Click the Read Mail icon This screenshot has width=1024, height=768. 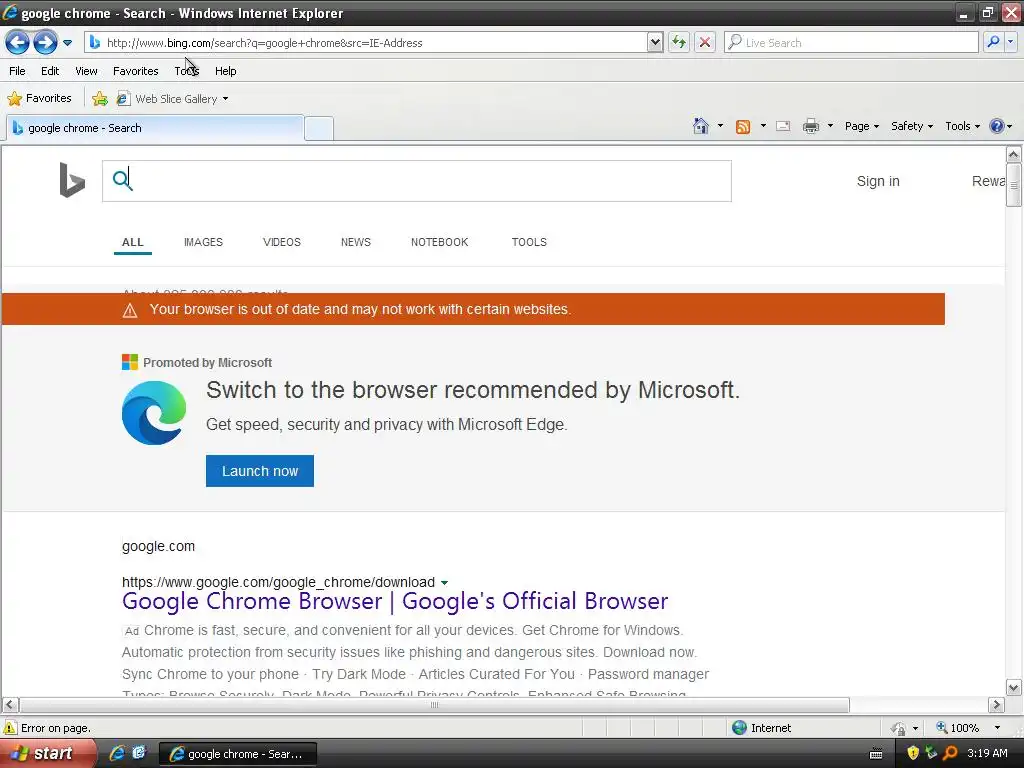[783, 127]
